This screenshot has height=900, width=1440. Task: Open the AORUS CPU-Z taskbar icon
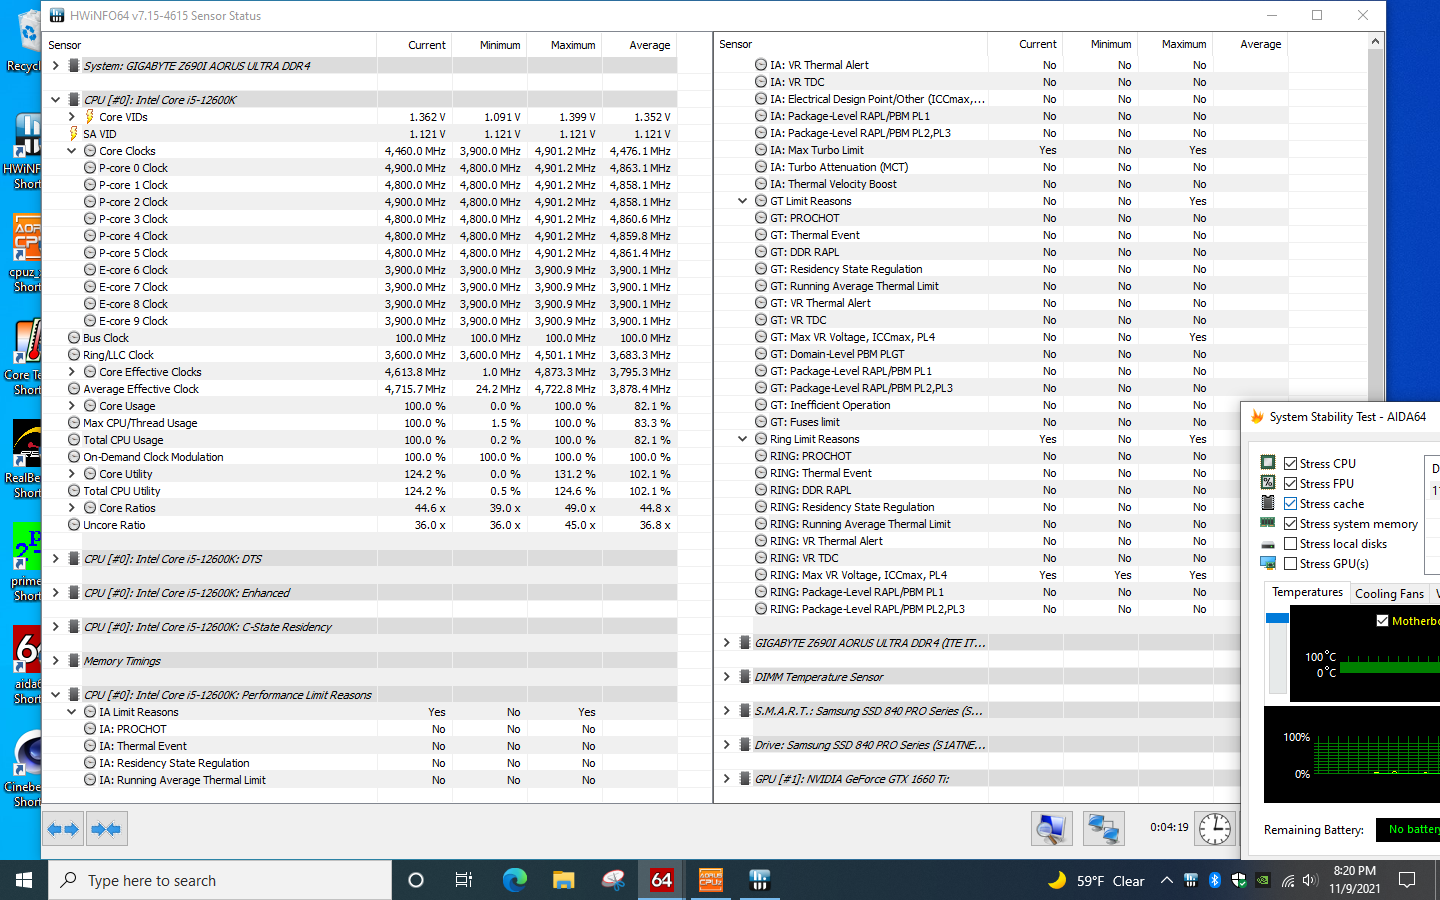710,880
